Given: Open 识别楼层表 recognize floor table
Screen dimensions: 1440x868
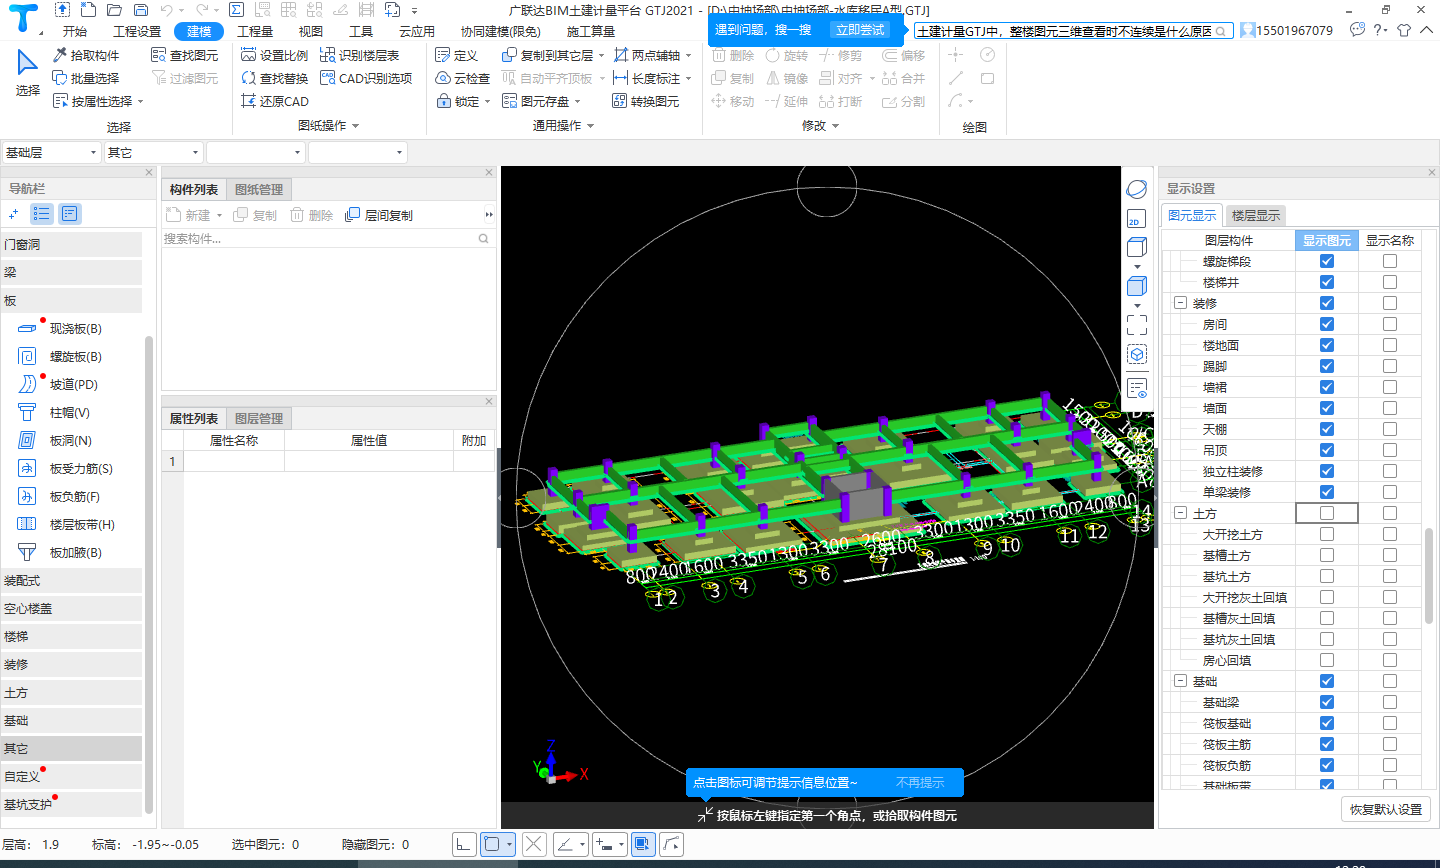Looking at the screenshot, I should click(360, 55).
